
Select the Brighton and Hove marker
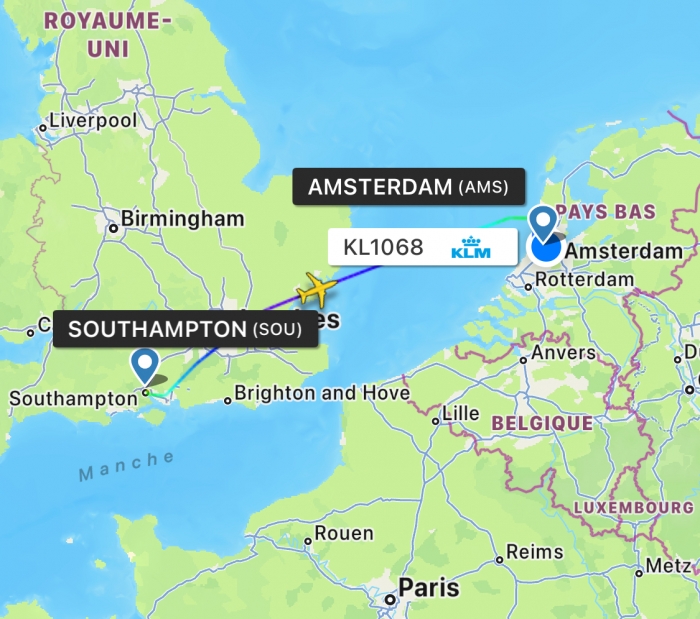click(228, 401)
